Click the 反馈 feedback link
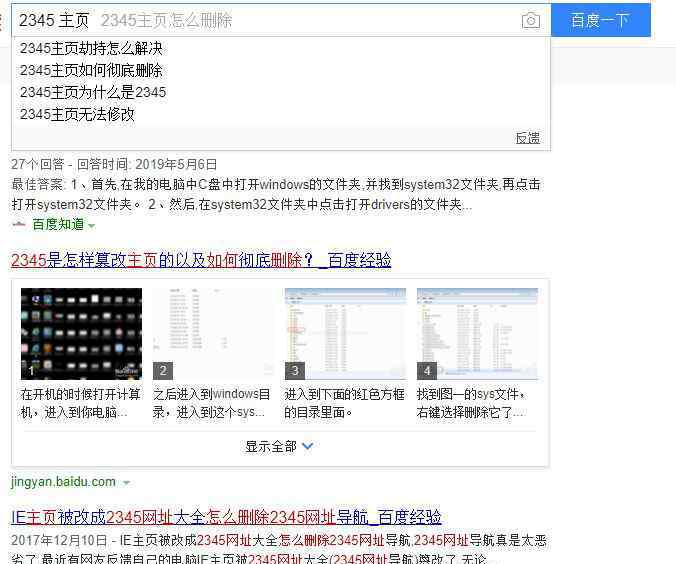Image resolution: width=676 pixels, height=564 pixels. click(x=527, y=138)
